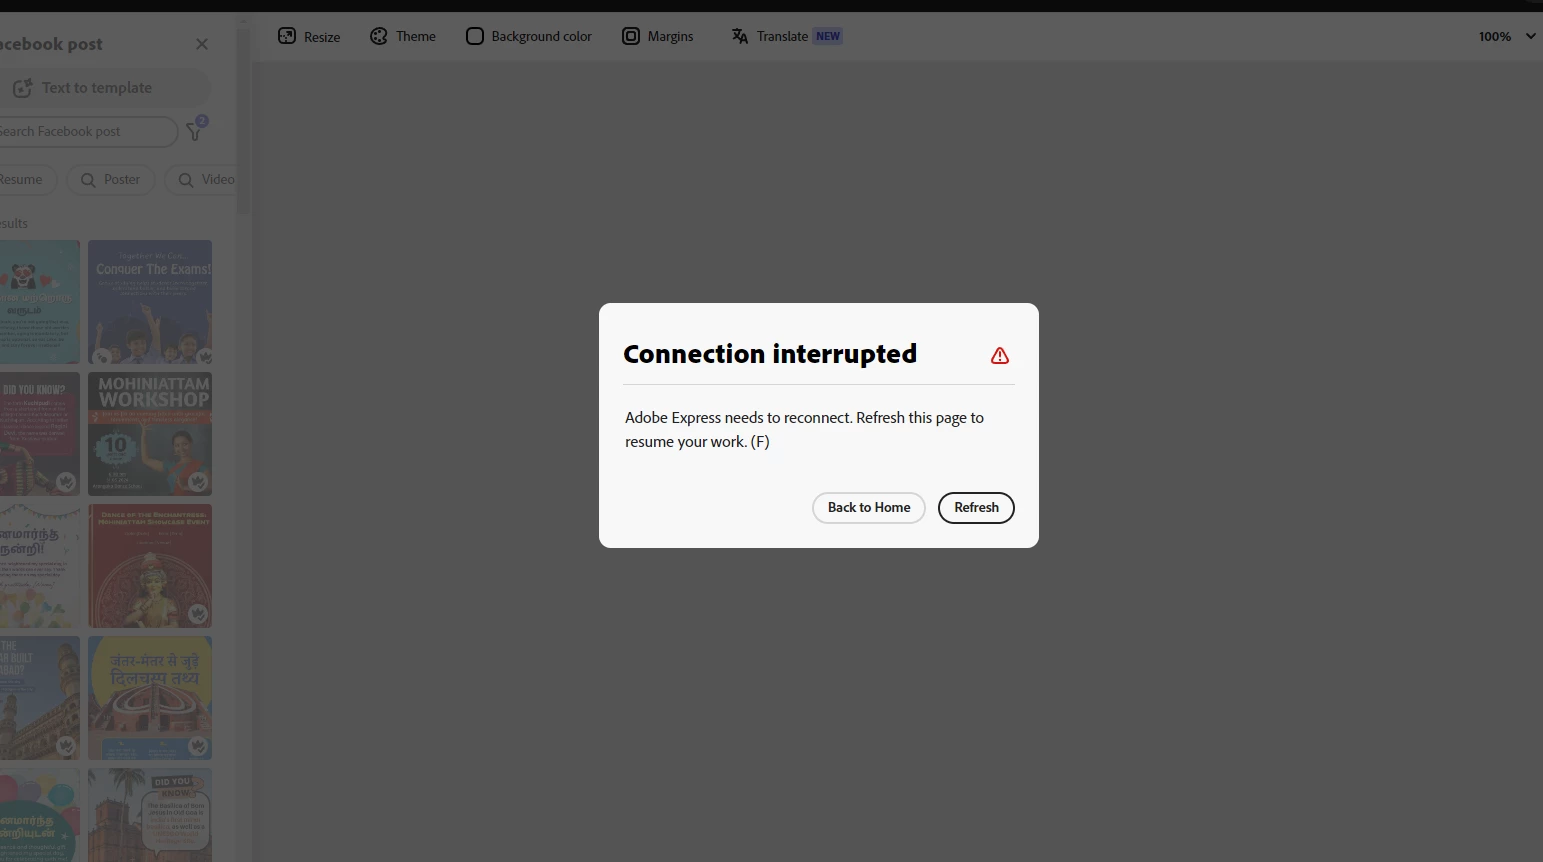Click Back to Home button

[869, 508]
